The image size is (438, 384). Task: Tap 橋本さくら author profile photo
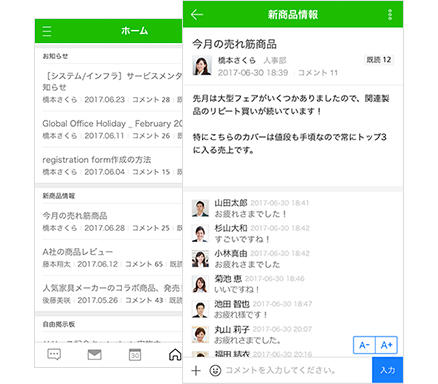202,65
